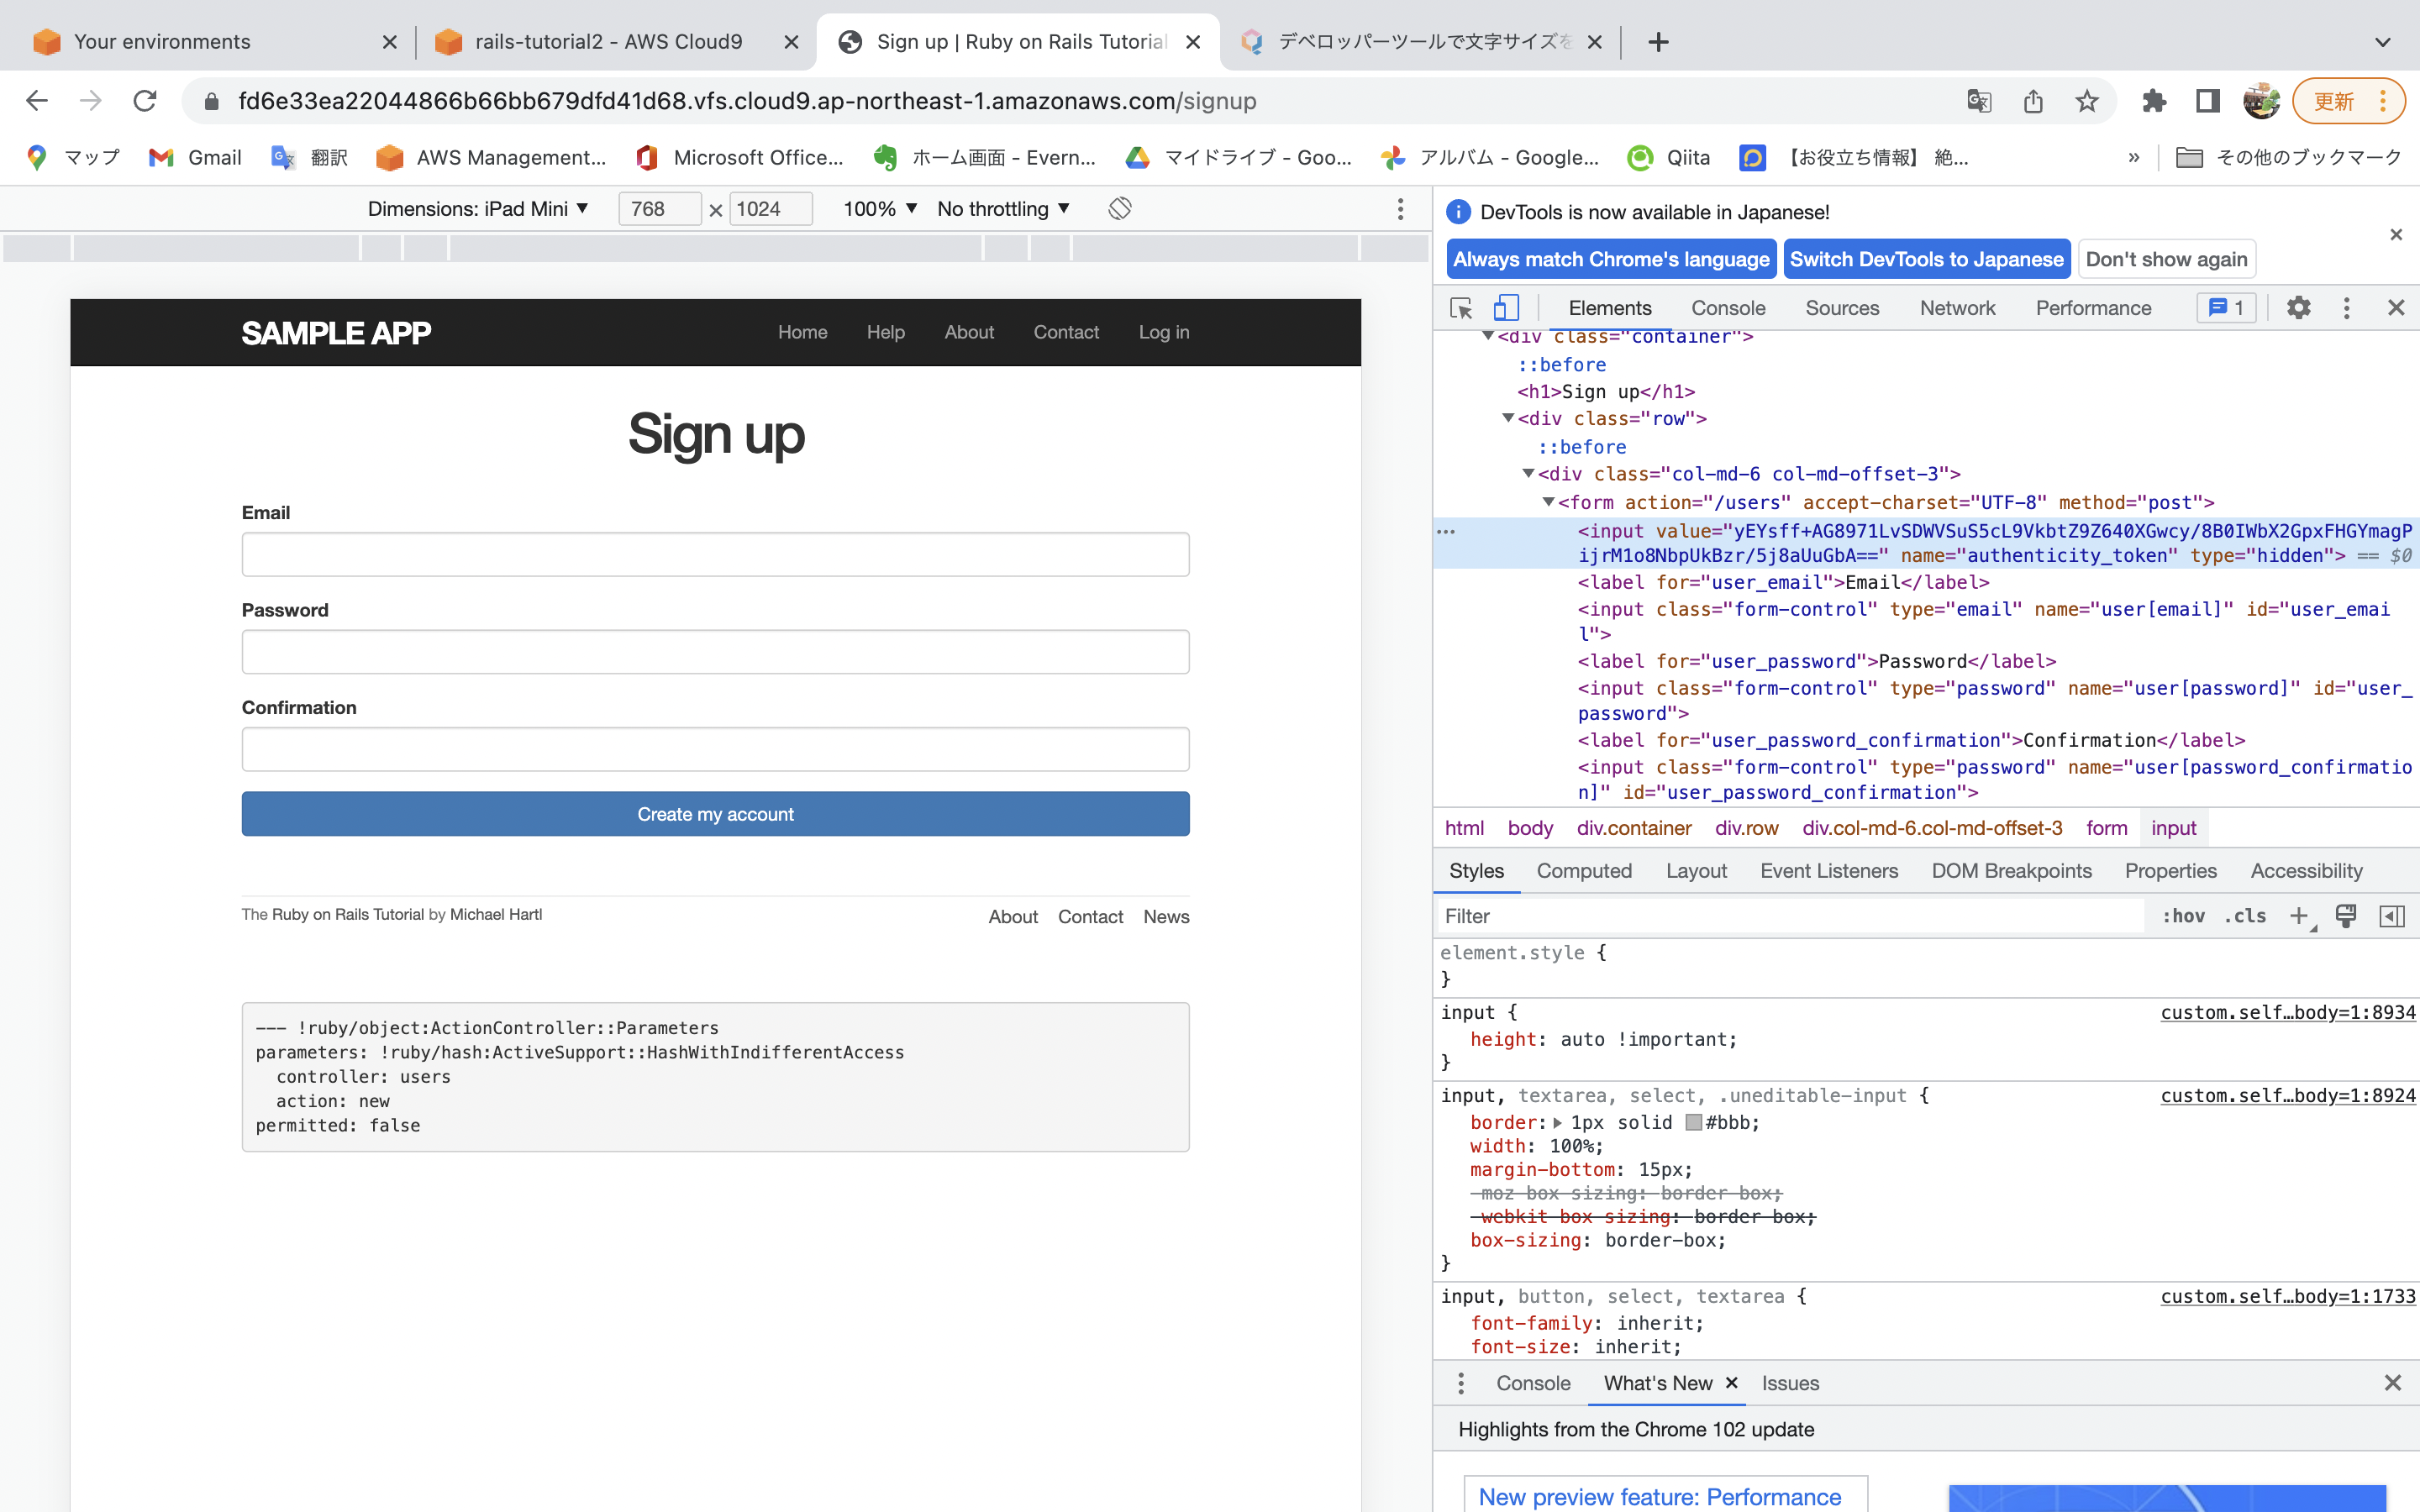Click the #bbb border color swatch
The image size is (2420, 1512).
1693,1122
